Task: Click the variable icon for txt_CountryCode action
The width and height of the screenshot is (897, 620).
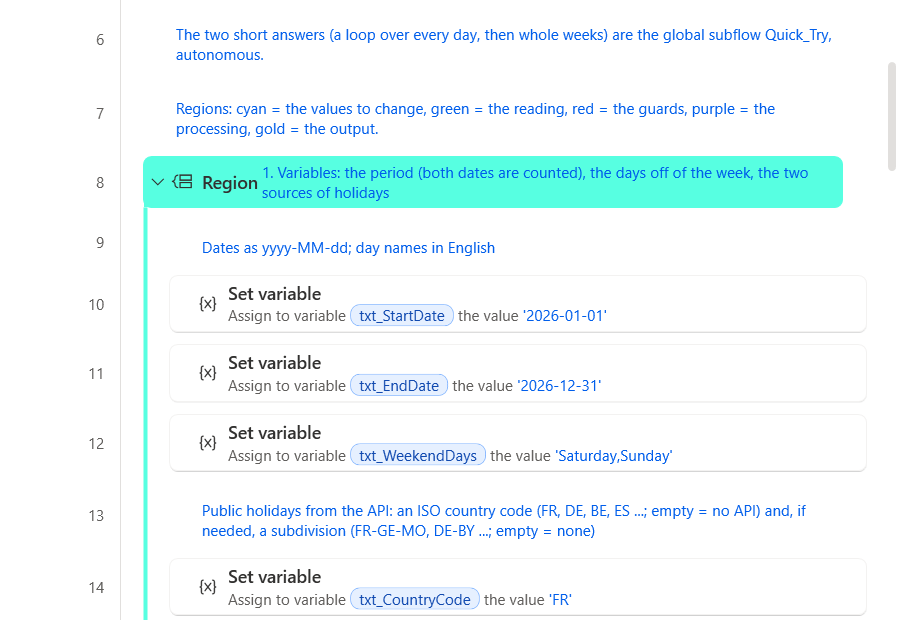Action: tap(208, 587)
